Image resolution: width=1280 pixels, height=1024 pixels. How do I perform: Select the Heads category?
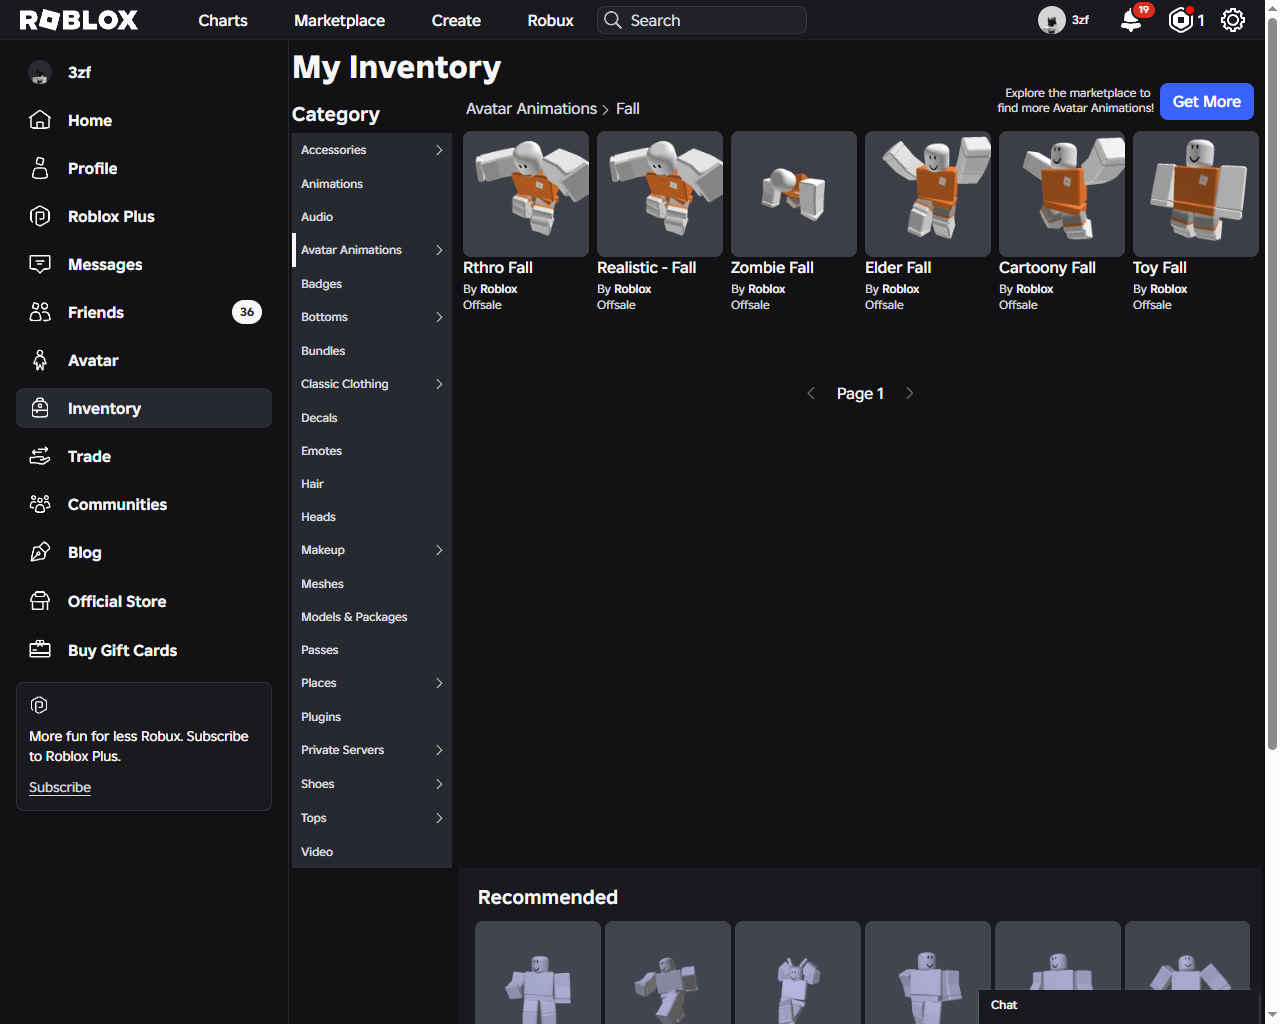coord(372,517)
